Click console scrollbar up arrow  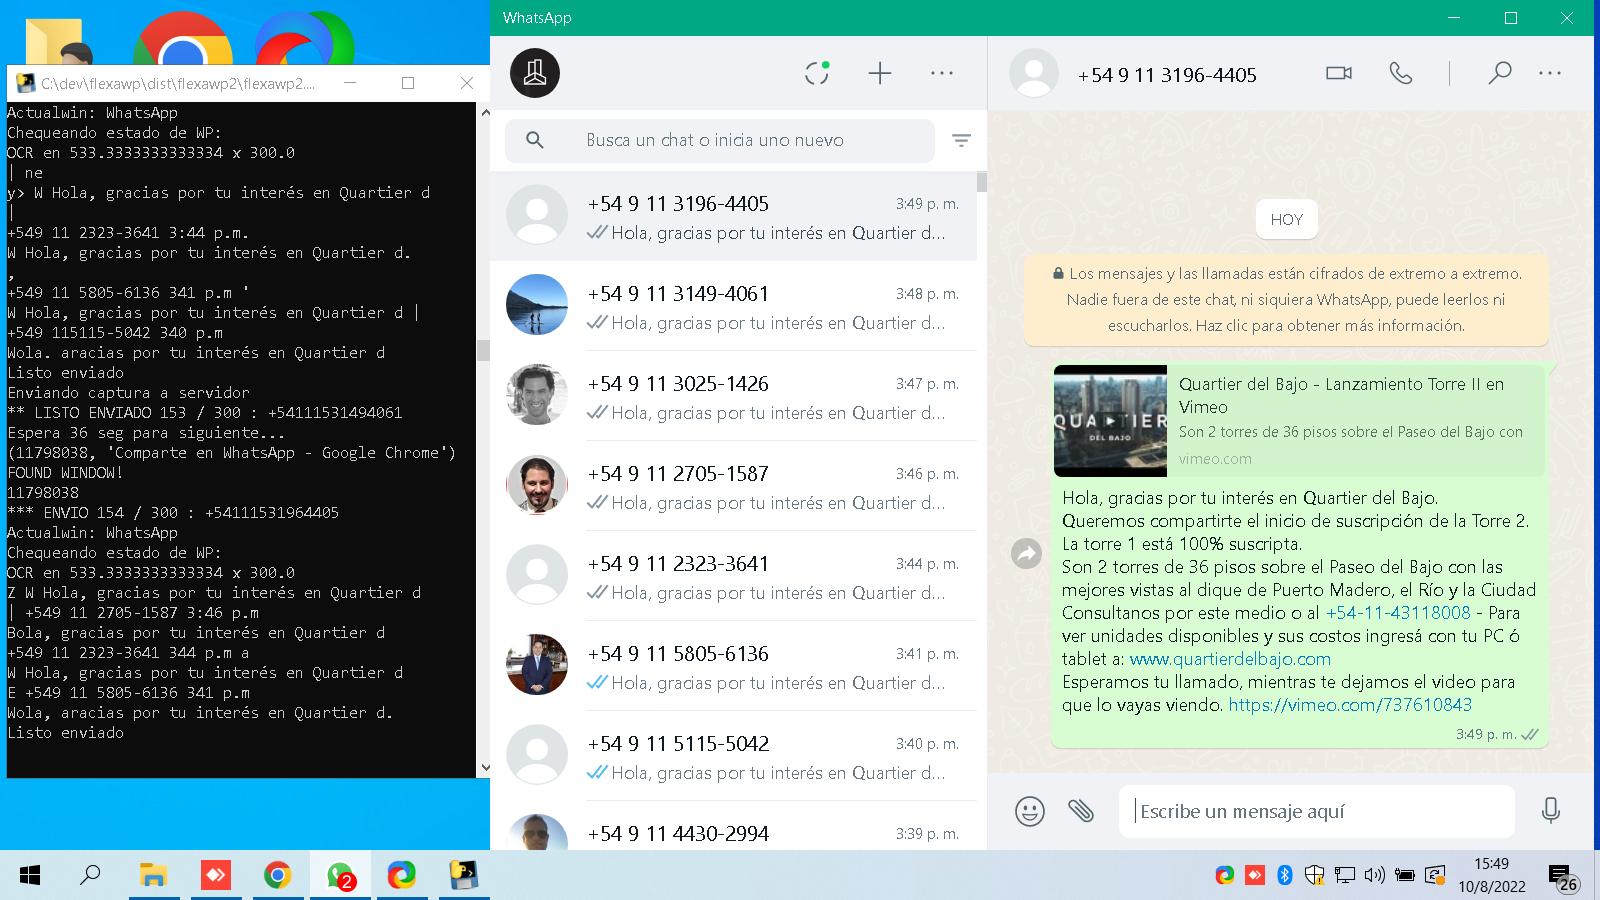point(484,113)
